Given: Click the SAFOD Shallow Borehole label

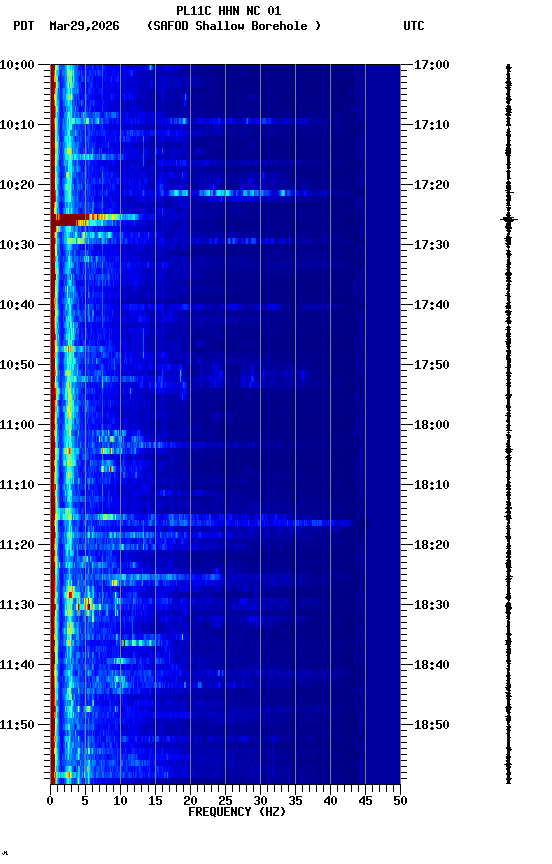Looking at the screenshot, I should point(234,26).
